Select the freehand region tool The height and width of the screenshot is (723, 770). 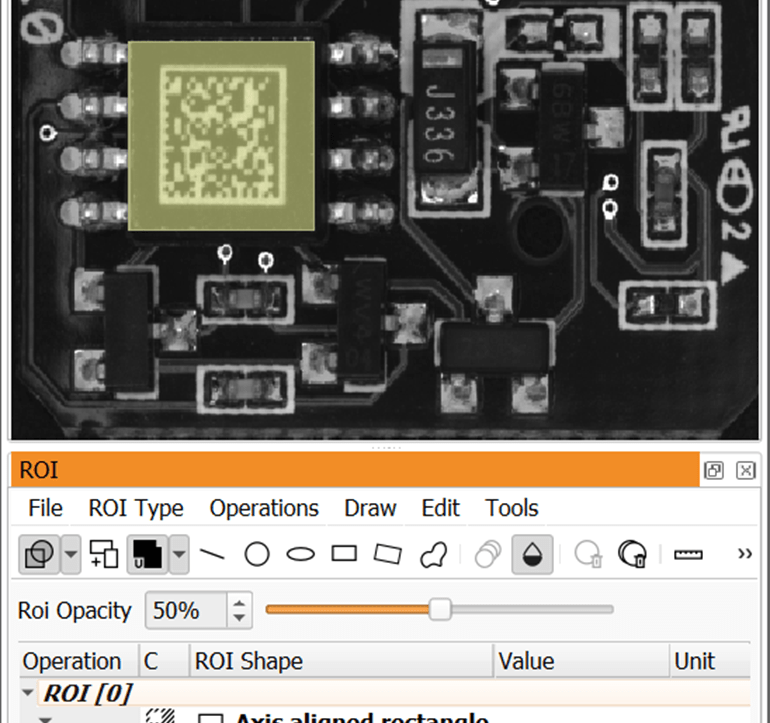[x=434, y=555]
